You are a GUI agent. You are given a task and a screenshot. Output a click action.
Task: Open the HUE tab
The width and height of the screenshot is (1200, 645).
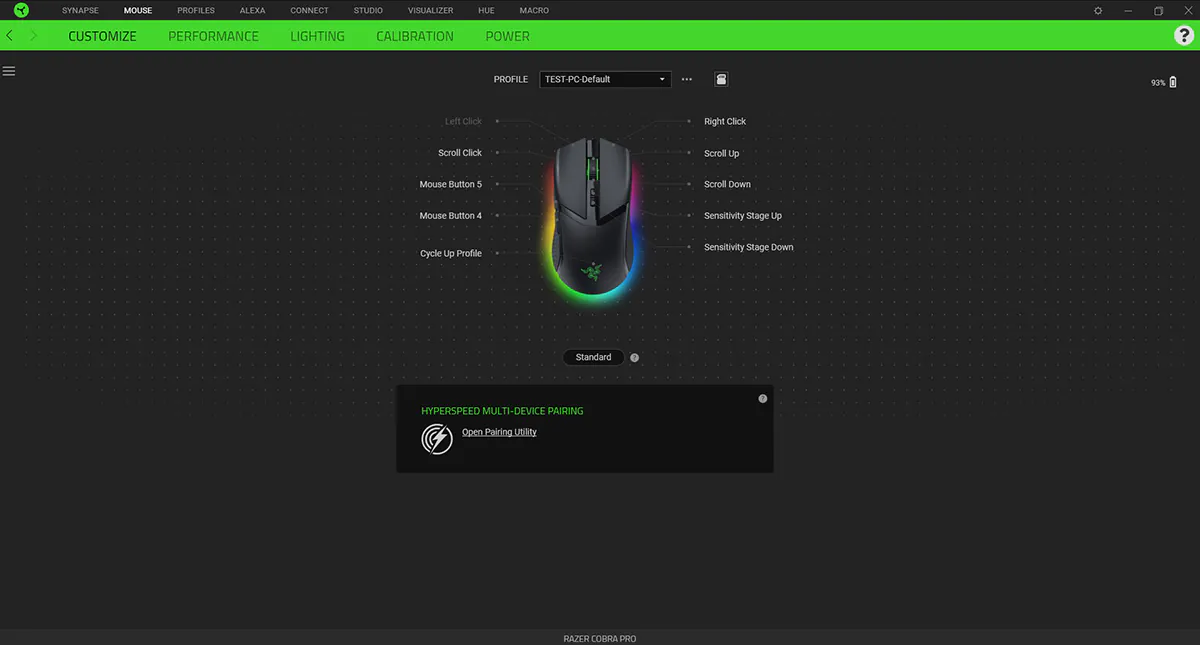[486, 10]
